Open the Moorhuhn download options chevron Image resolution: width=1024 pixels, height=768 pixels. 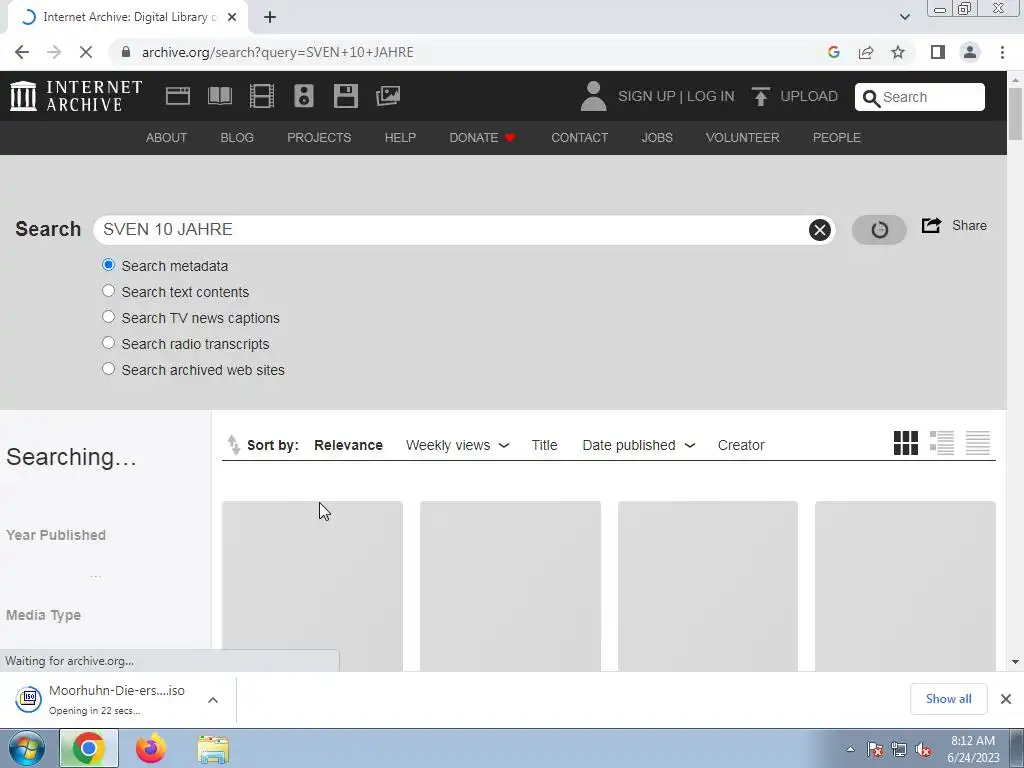coord(213,699)
